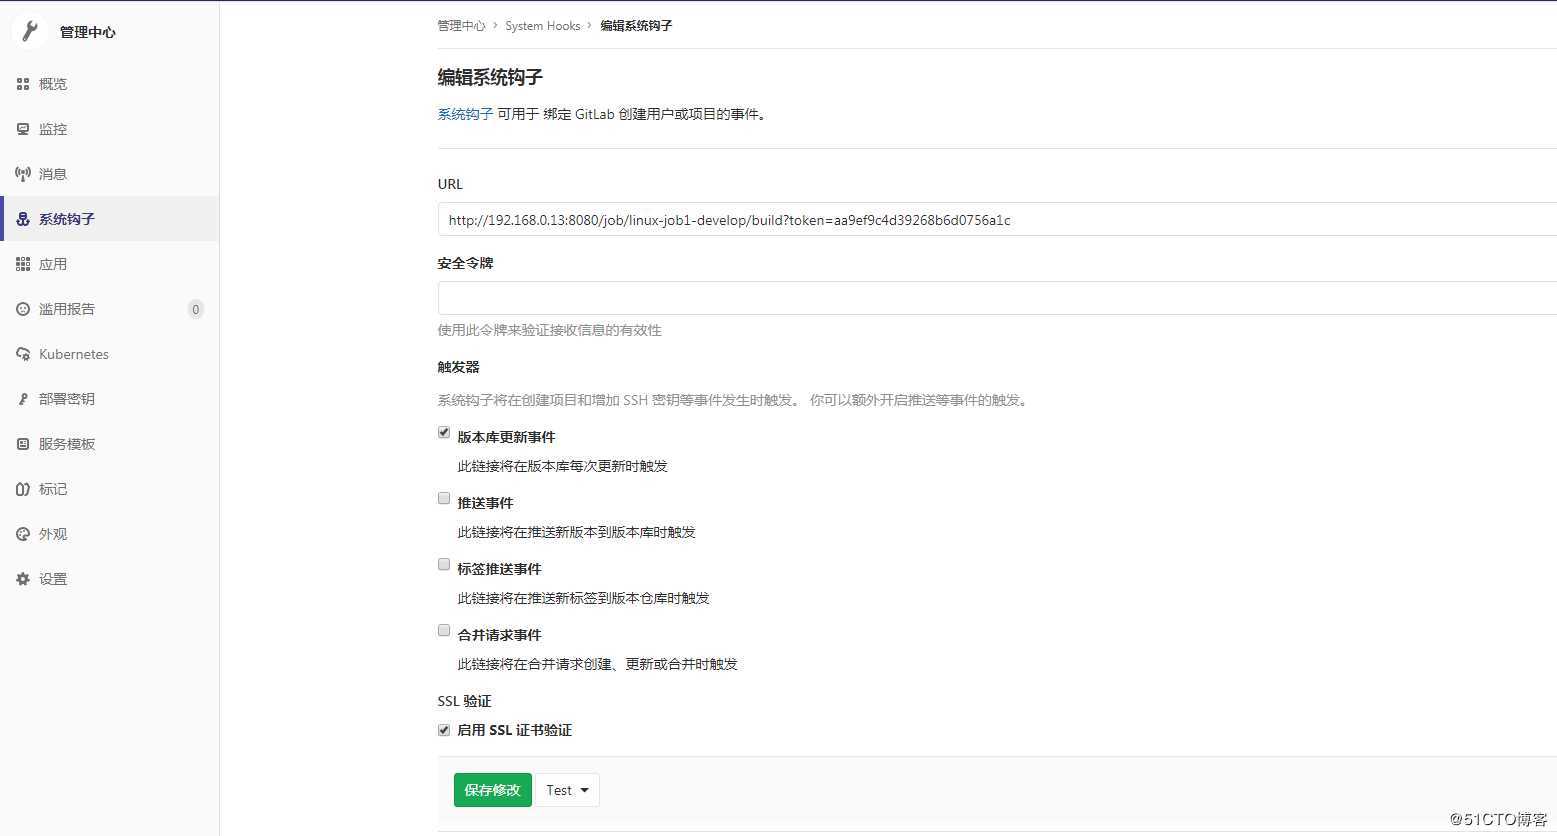1557x836 pixels.
Task: Click the 滥用报告 count badge 0
Action: [196, 309]
